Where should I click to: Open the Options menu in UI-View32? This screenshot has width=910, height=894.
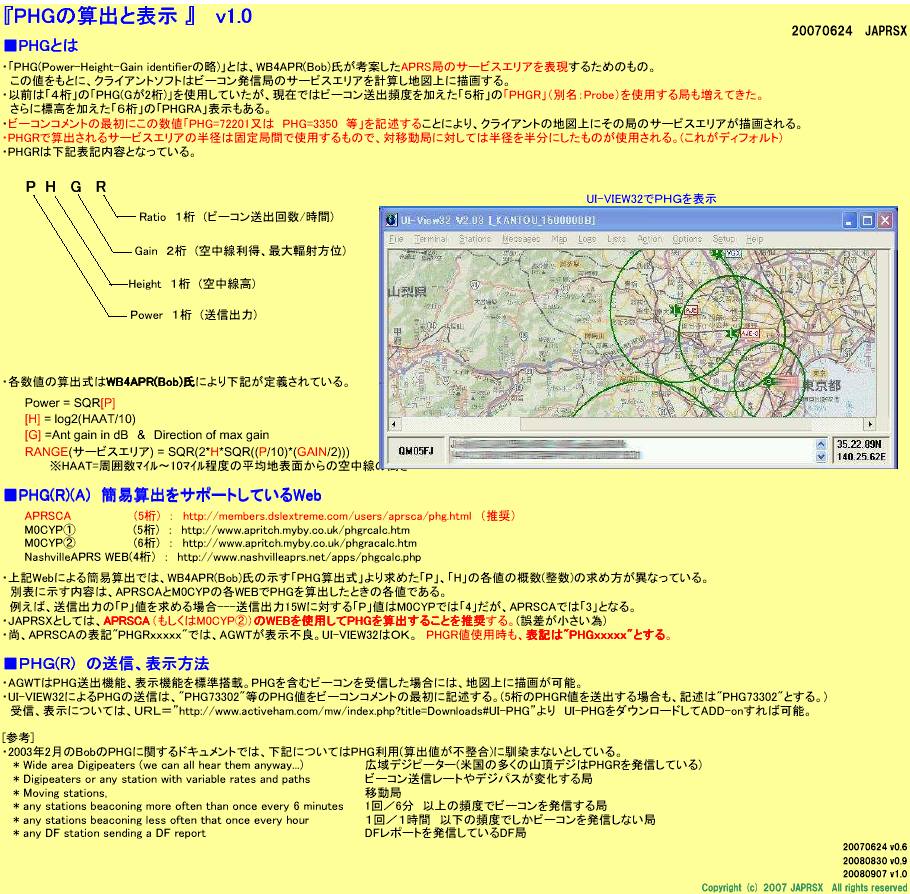(x=687, y=239)
